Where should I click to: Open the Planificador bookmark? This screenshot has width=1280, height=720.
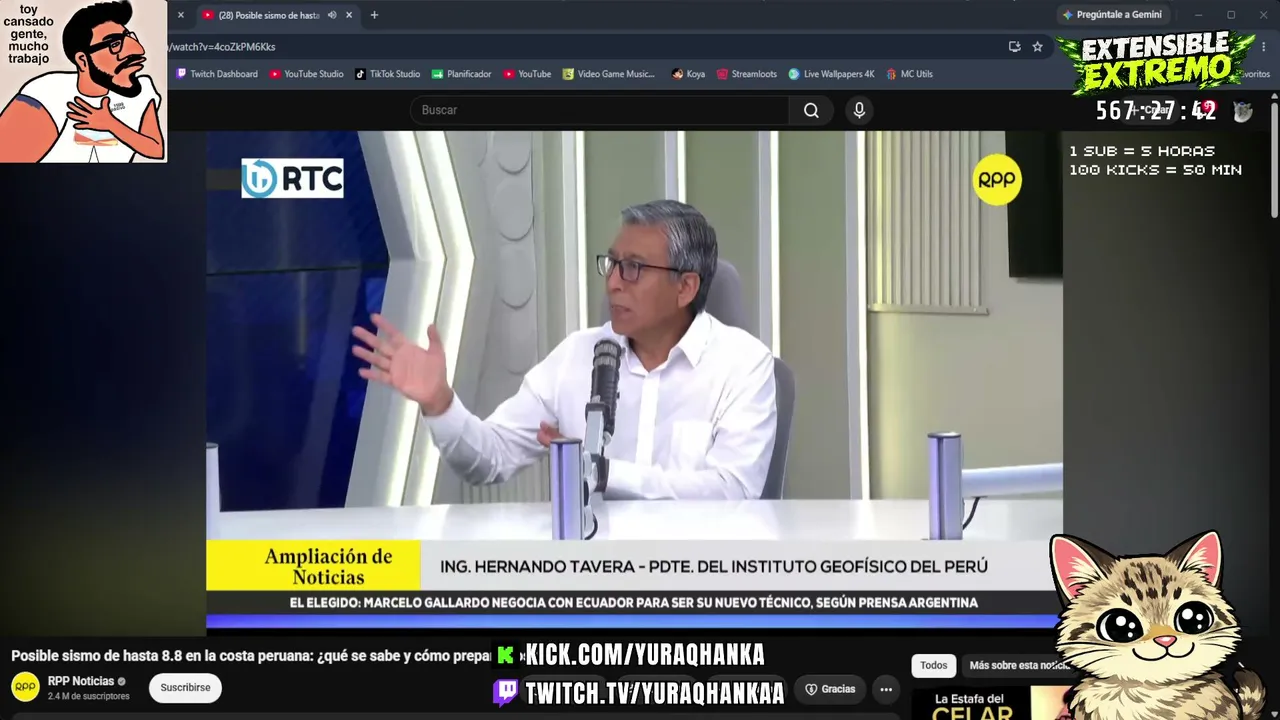pos(462,74)
